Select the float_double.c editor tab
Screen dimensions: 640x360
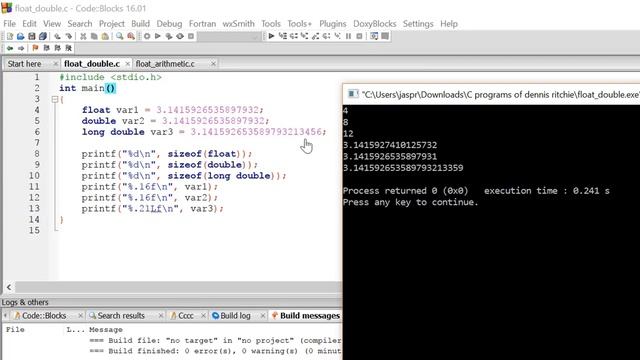click(x=92, y=64)
